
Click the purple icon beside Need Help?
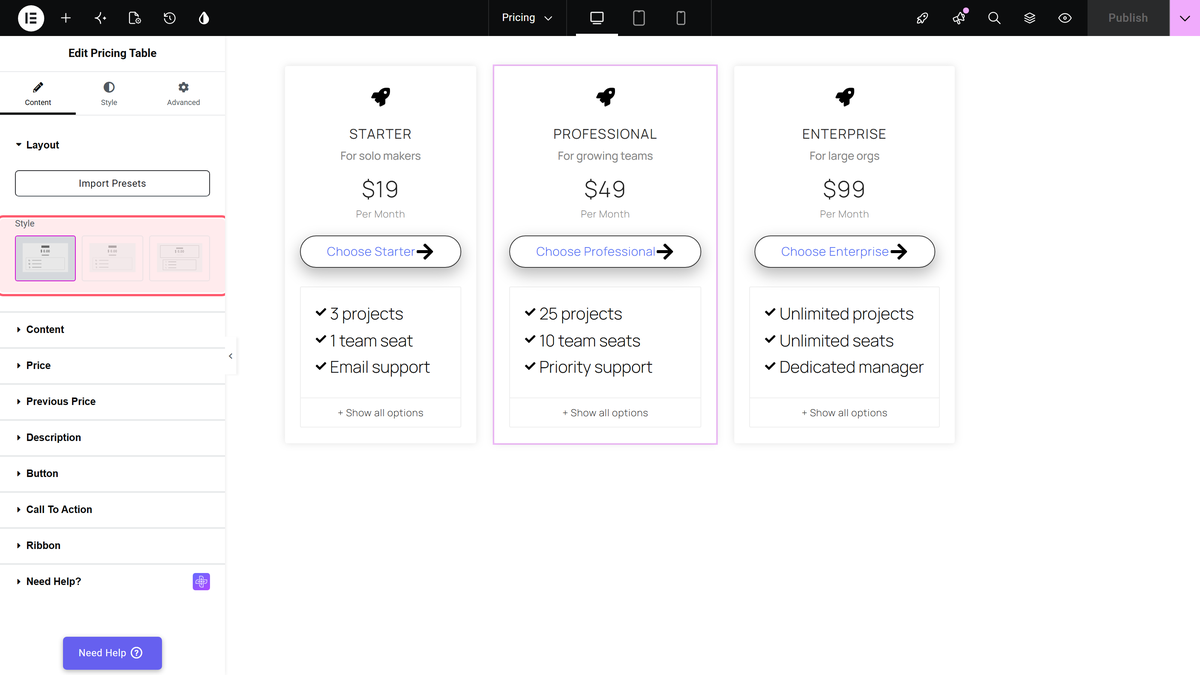pos(201,582)
